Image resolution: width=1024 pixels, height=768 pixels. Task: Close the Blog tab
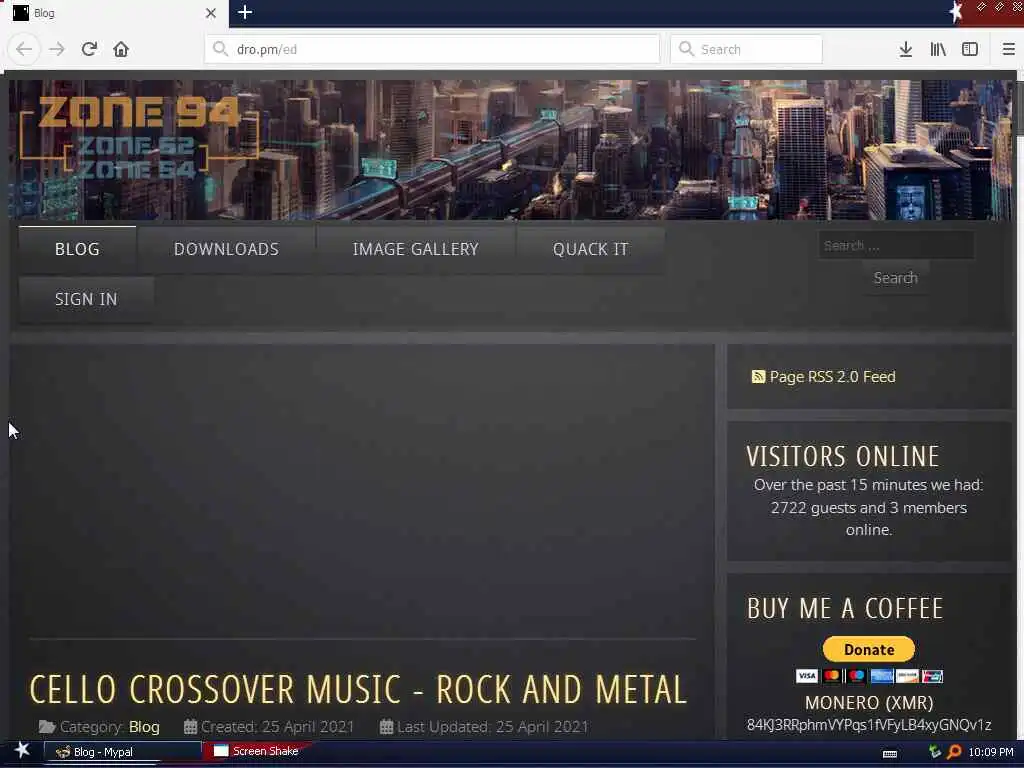coord(210,12)
